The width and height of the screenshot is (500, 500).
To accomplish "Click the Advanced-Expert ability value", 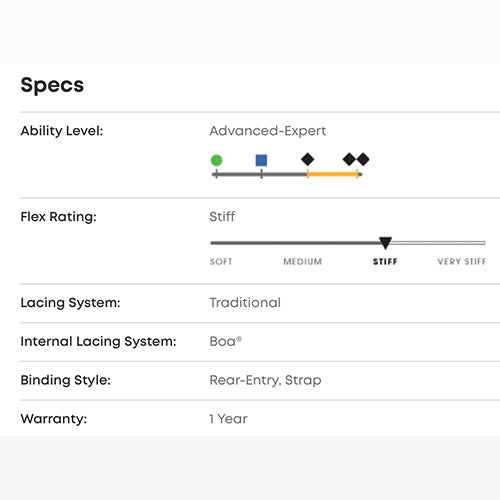I will coord(268,131).
